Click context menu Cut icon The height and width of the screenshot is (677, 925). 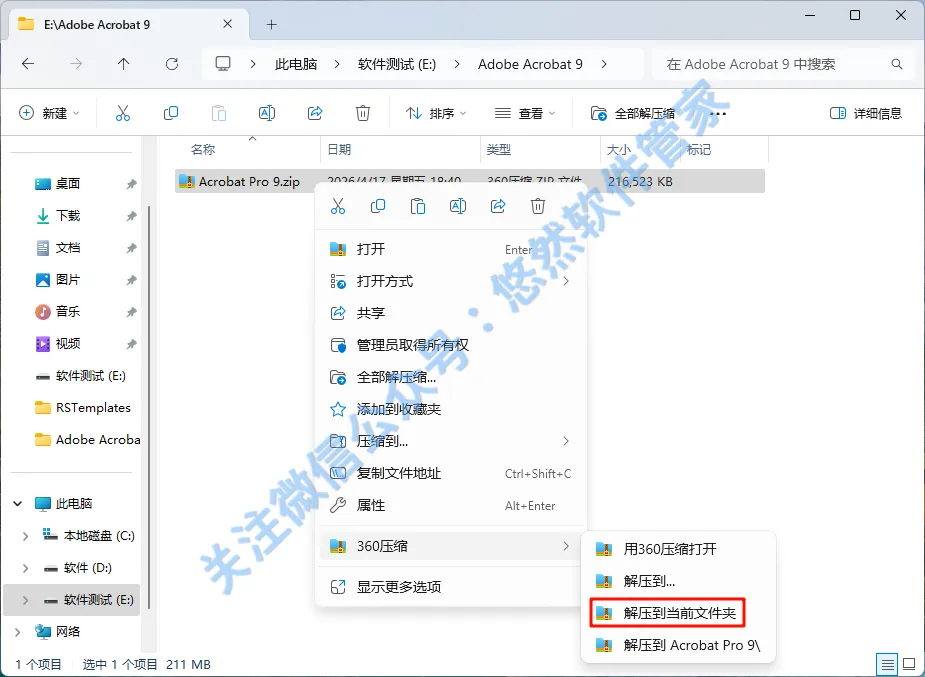tap(337, 206)
